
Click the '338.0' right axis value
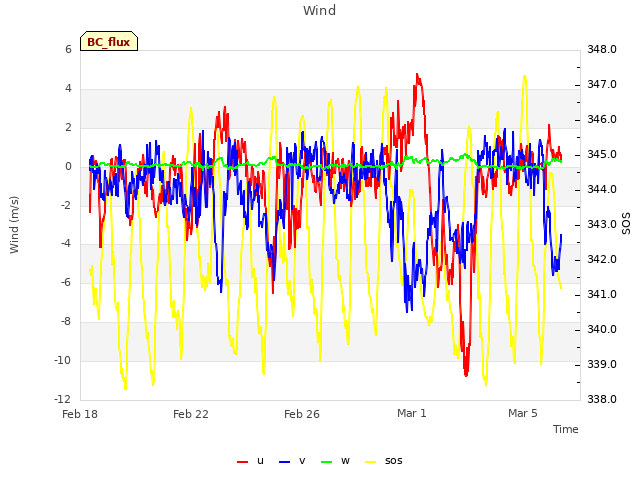coord(602,399)
